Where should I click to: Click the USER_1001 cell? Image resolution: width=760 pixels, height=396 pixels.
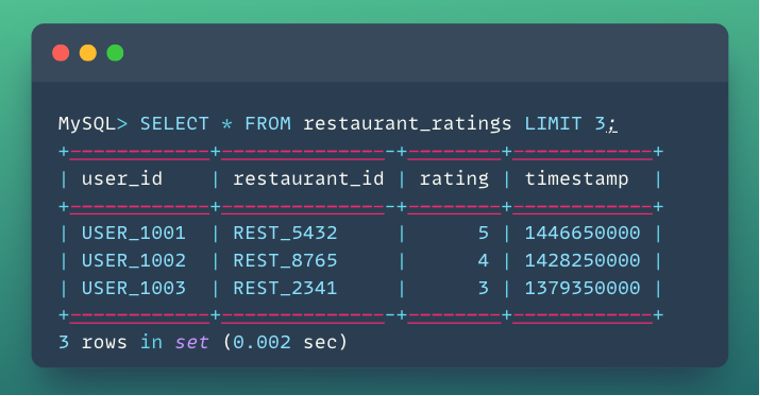click(x=134, y=233)
